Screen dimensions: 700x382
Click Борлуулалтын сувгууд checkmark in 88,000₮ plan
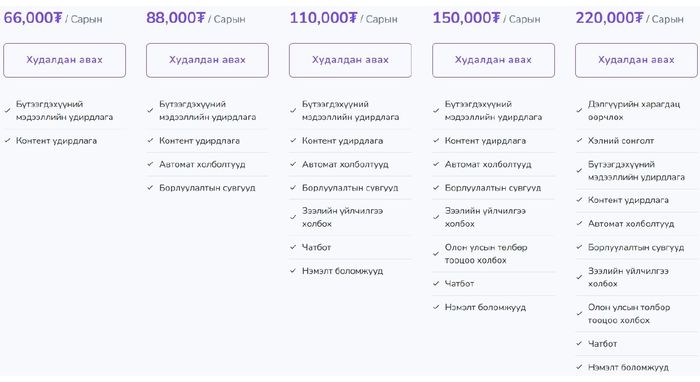tap(150, 188)
